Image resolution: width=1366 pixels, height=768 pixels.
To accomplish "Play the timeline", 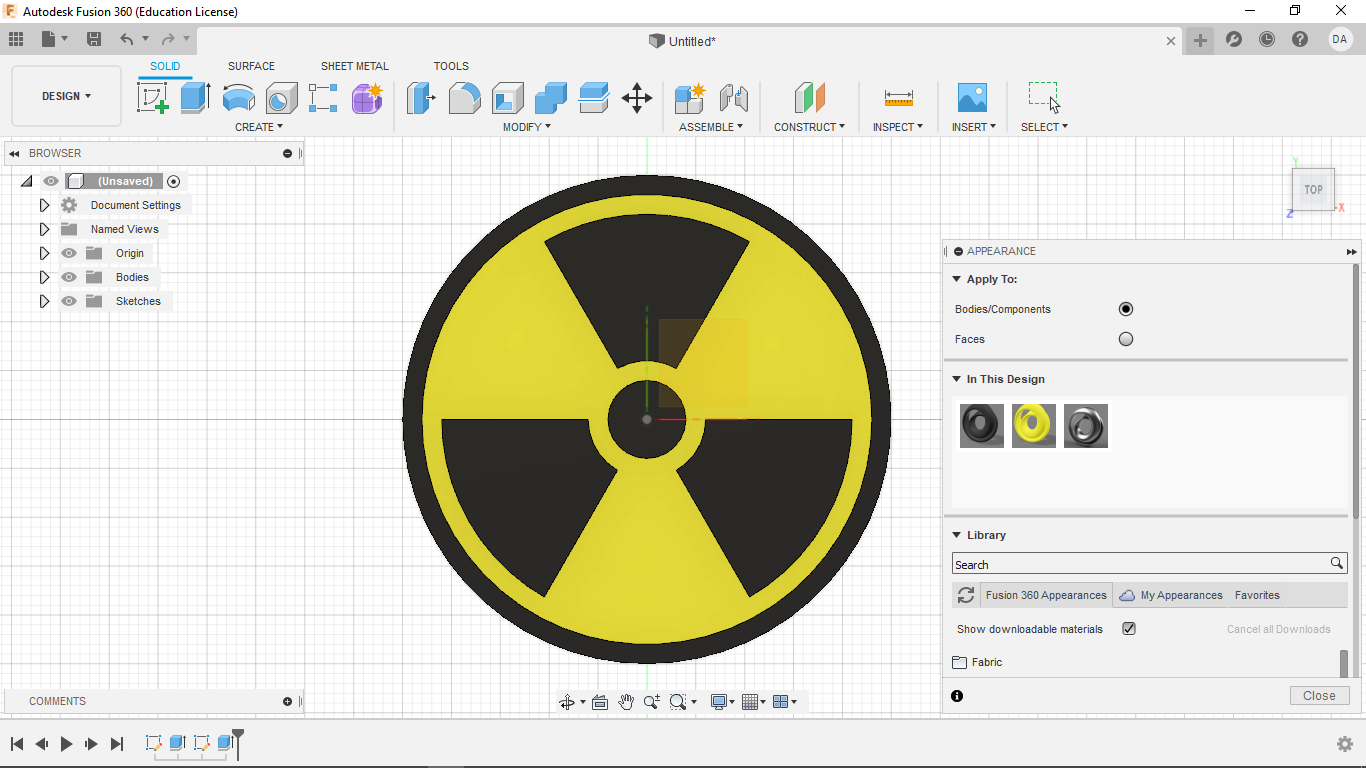I will 66,744.
